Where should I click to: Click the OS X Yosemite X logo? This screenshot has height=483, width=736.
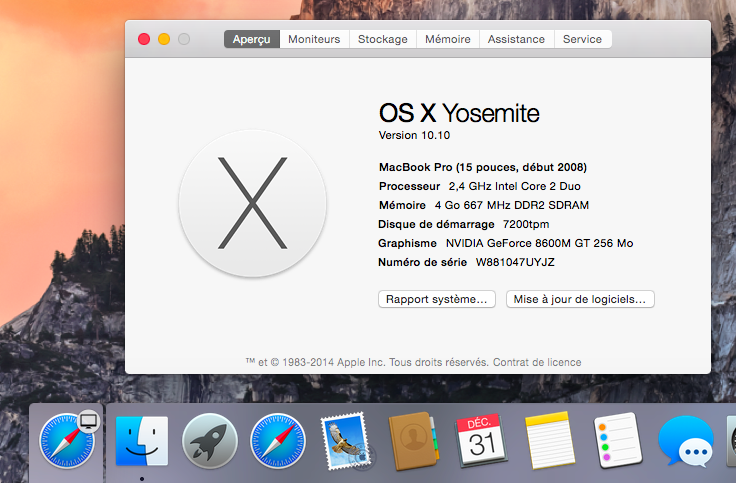tap(253, 203)
